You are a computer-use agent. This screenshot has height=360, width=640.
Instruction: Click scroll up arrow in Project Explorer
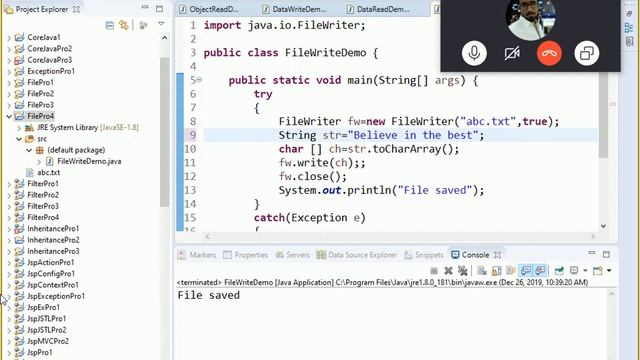[x=164, y=38]
